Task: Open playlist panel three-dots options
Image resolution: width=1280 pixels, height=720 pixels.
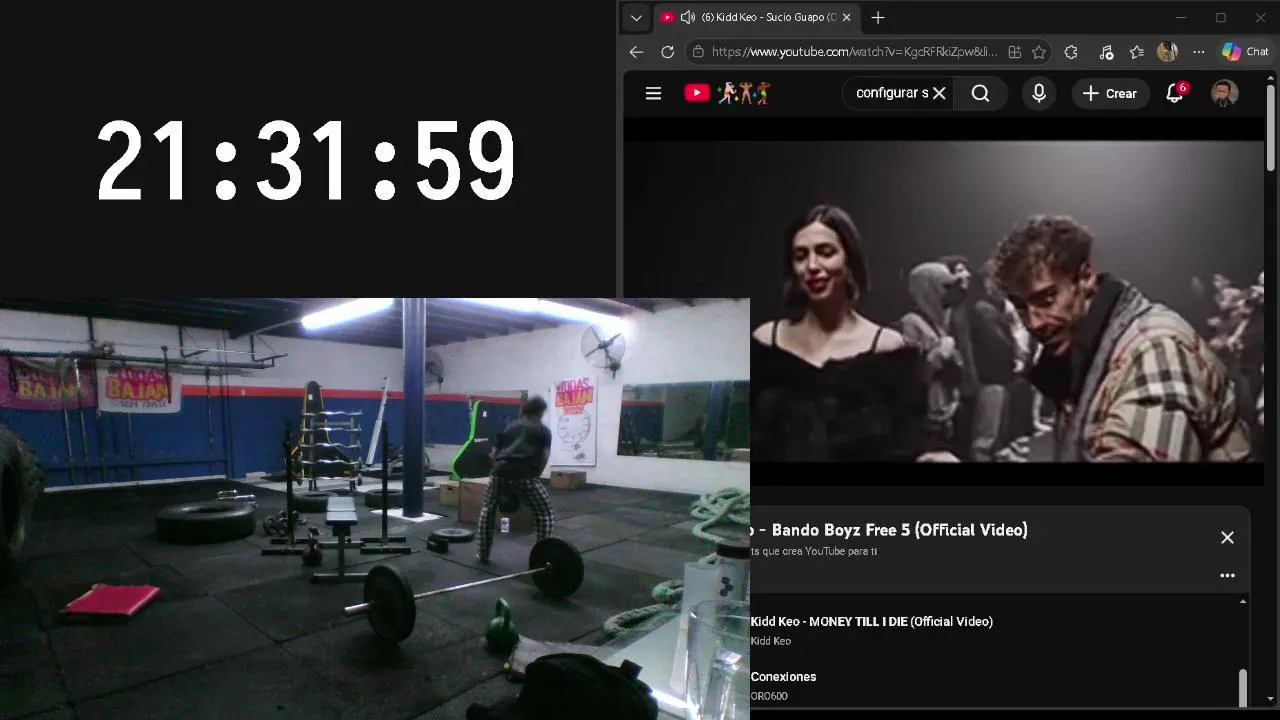Action: pyautogui.click(x=1227, y=575)
